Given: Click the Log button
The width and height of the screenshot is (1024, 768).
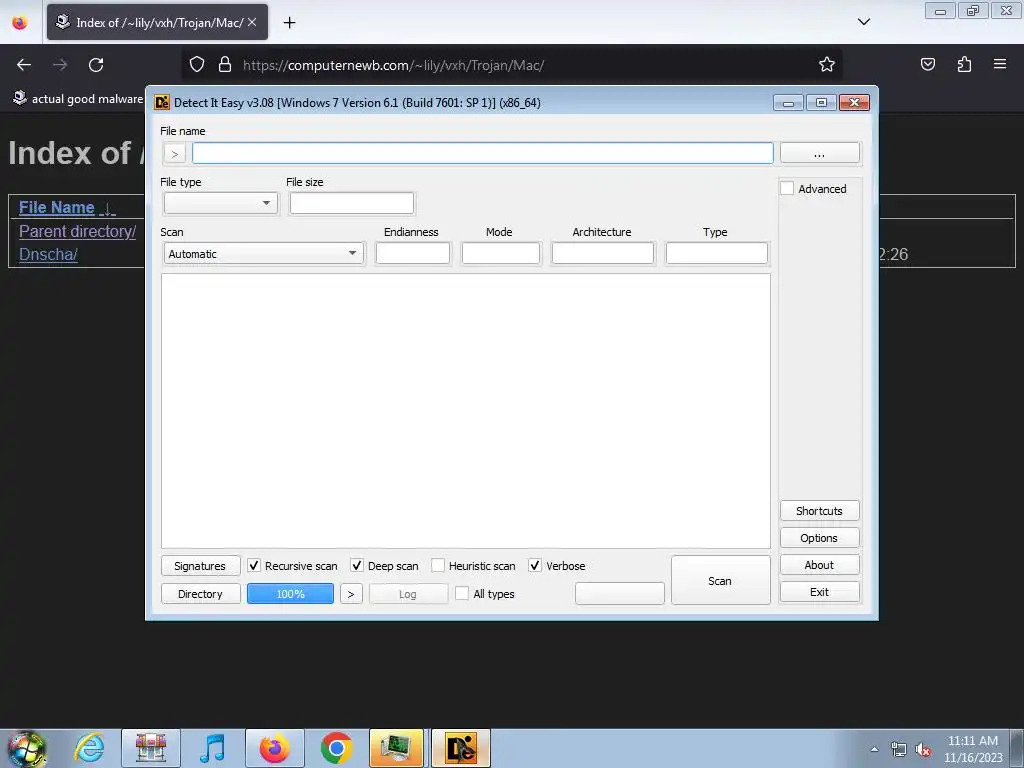Looking at the screenshot, I should click(x=408, y=594).
